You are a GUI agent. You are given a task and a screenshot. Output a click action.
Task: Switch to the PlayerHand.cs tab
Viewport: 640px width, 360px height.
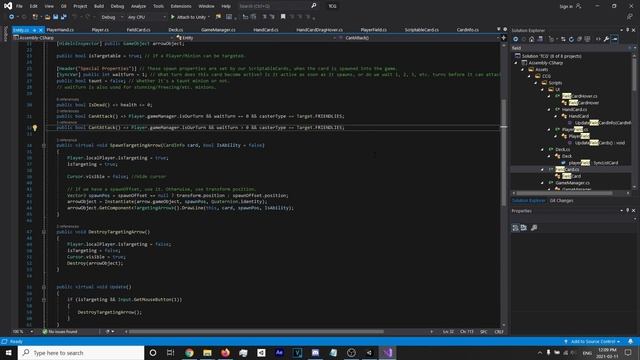[x=60, y=30]
